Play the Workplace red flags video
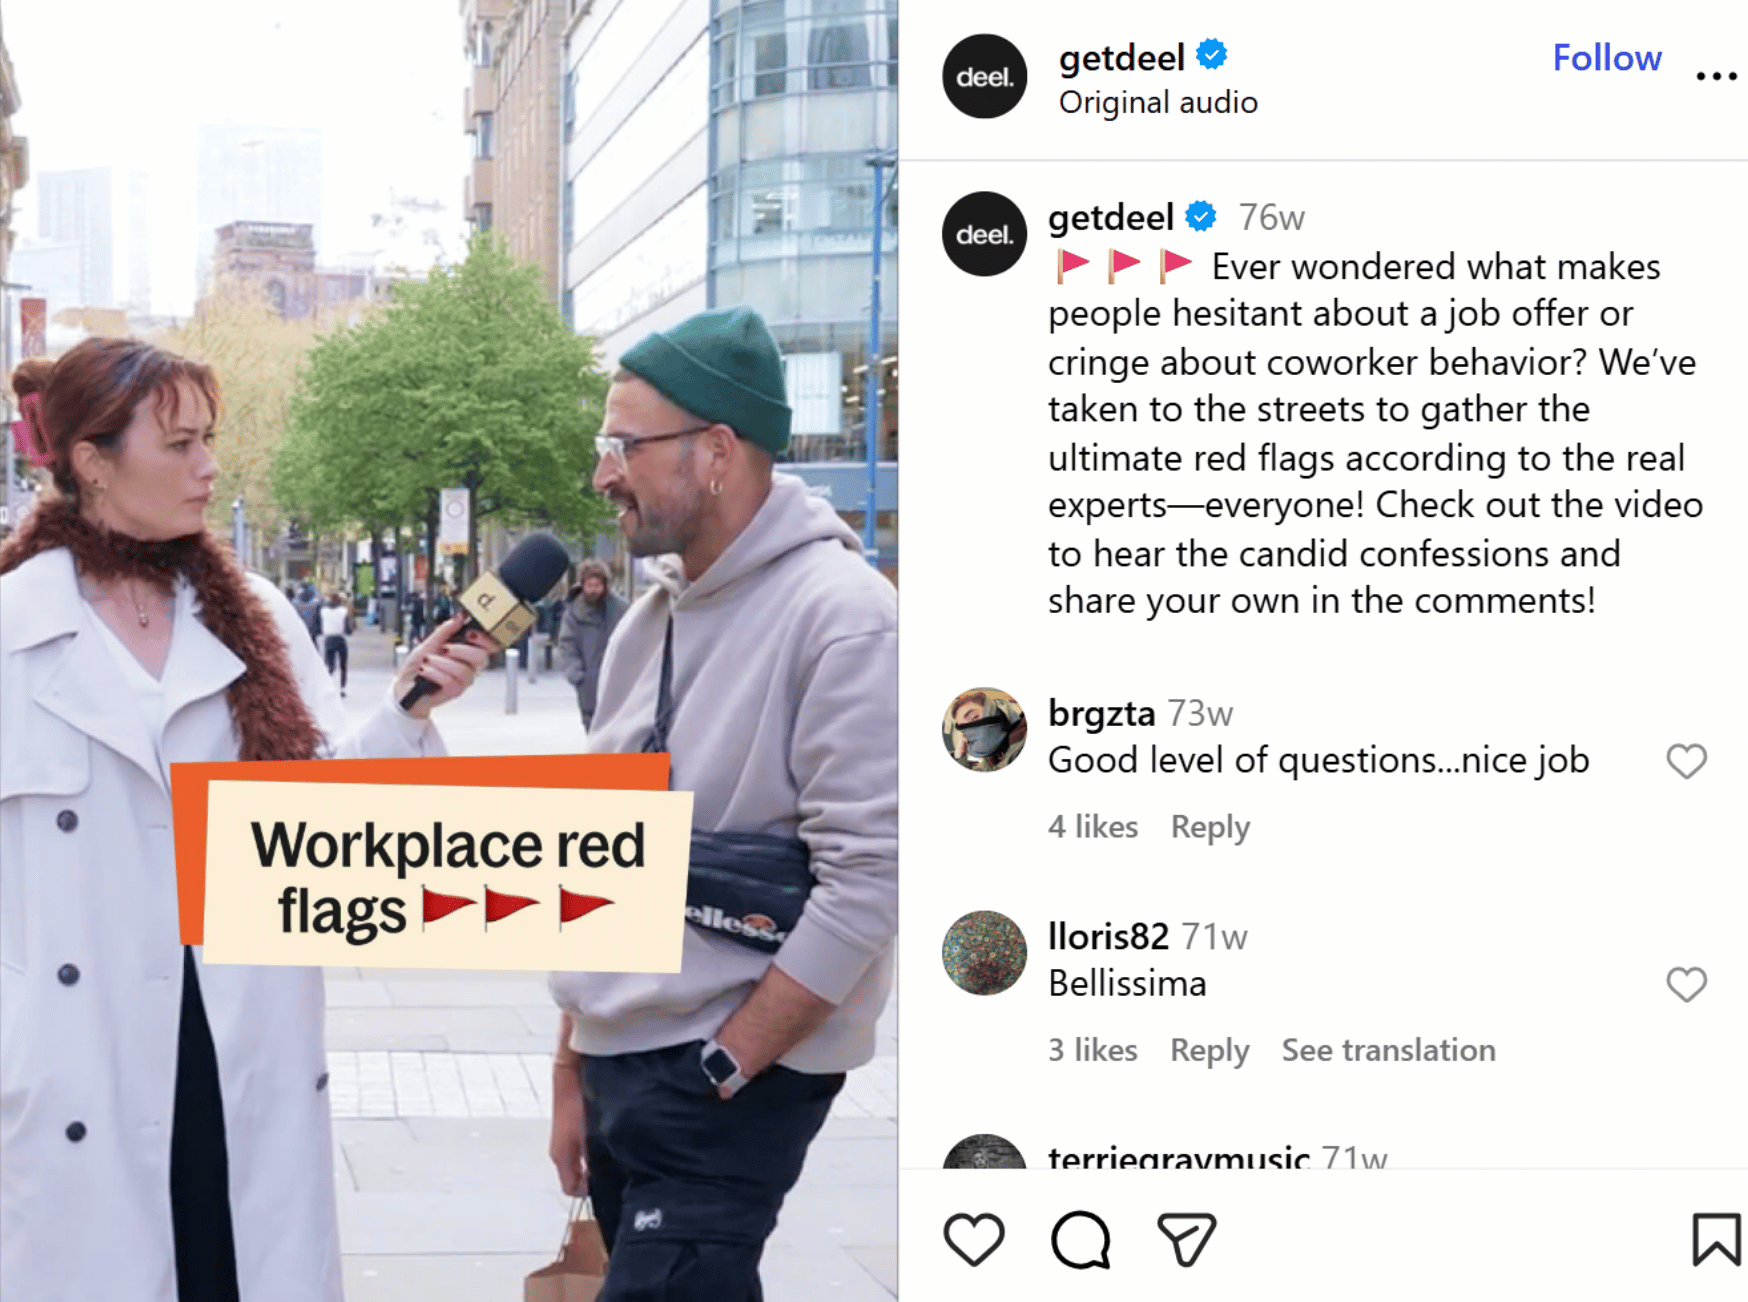This screenshot has height=1302, width=1748. coord(449,651)
